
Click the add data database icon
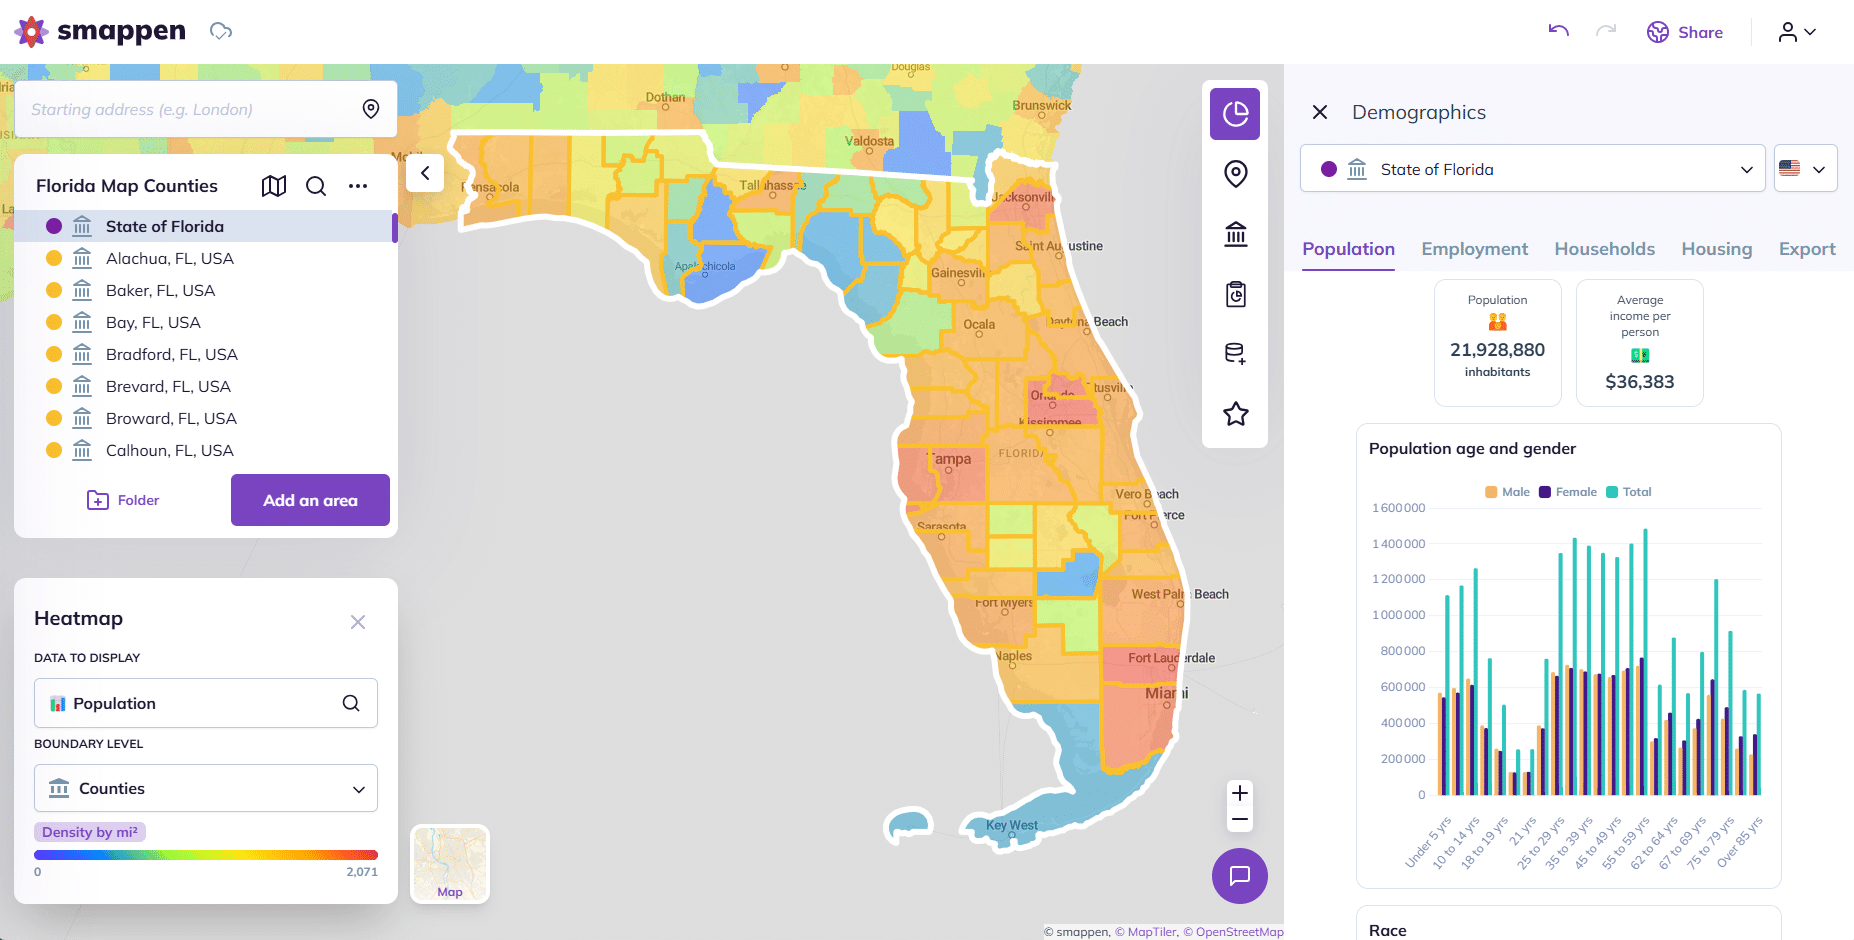click(1235, 353)
